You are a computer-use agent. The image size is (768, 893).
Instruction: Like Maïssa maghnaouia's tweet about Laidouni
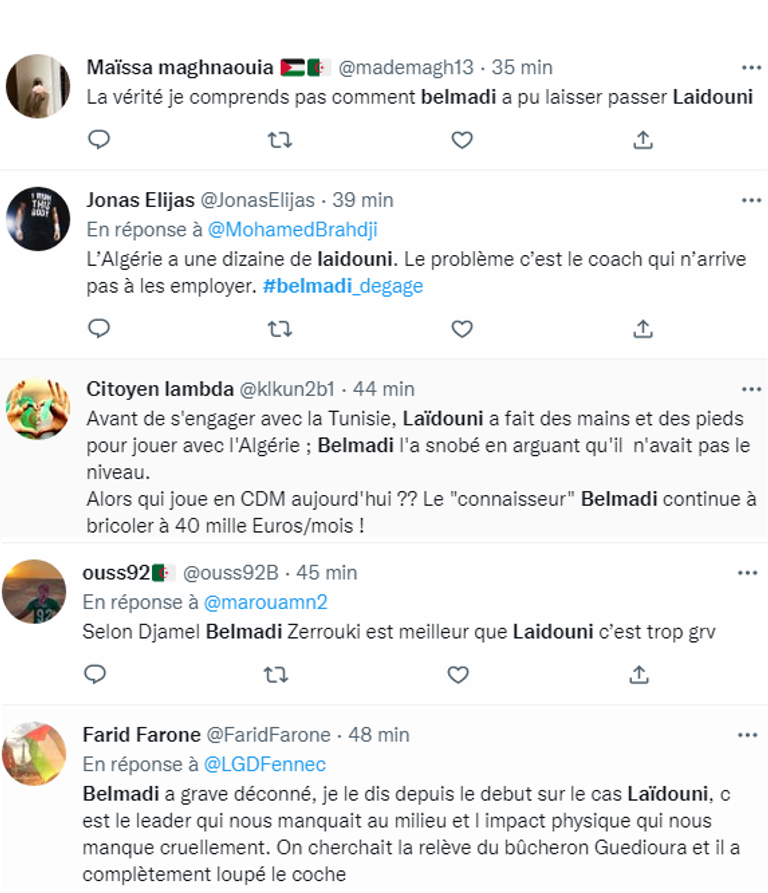click(461, 140)
